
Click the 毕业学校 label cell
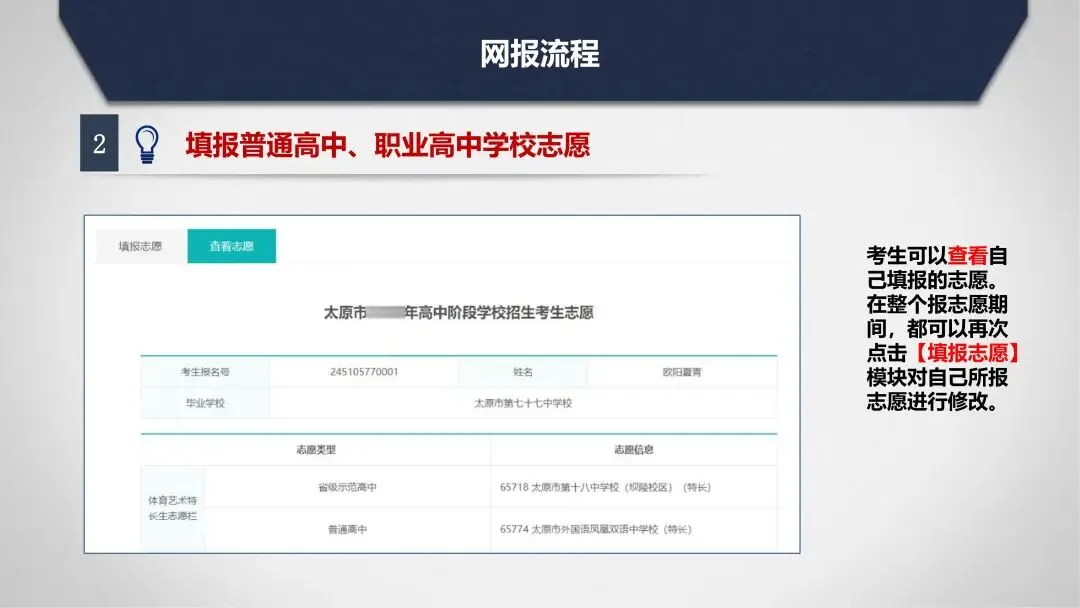(x=205, y=403)
